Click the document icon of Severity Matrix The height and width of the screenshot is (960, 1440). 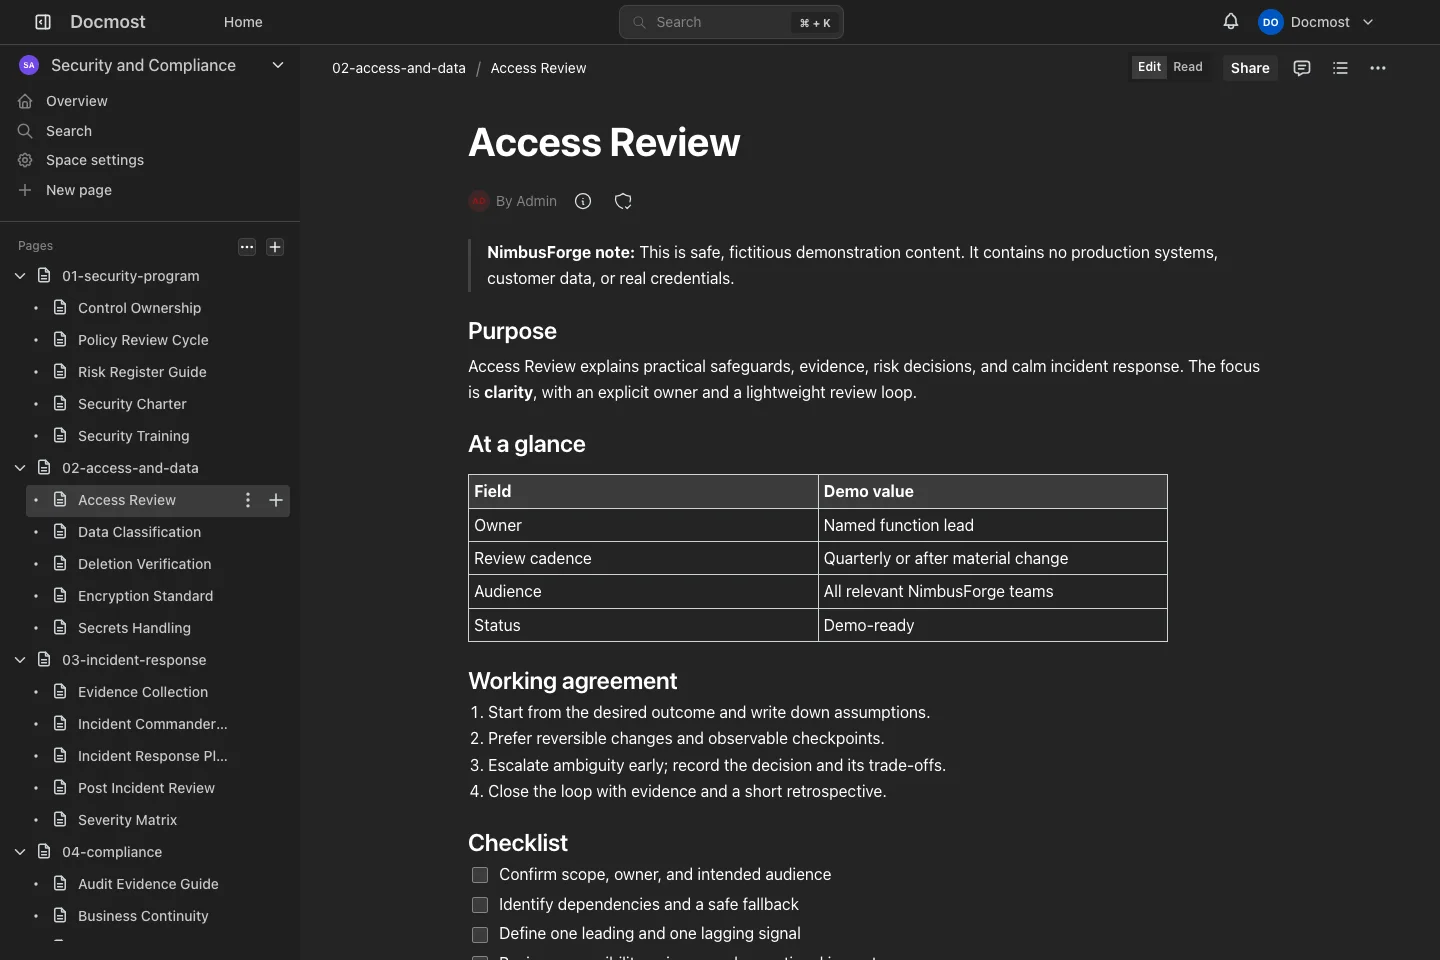(60, 819)
